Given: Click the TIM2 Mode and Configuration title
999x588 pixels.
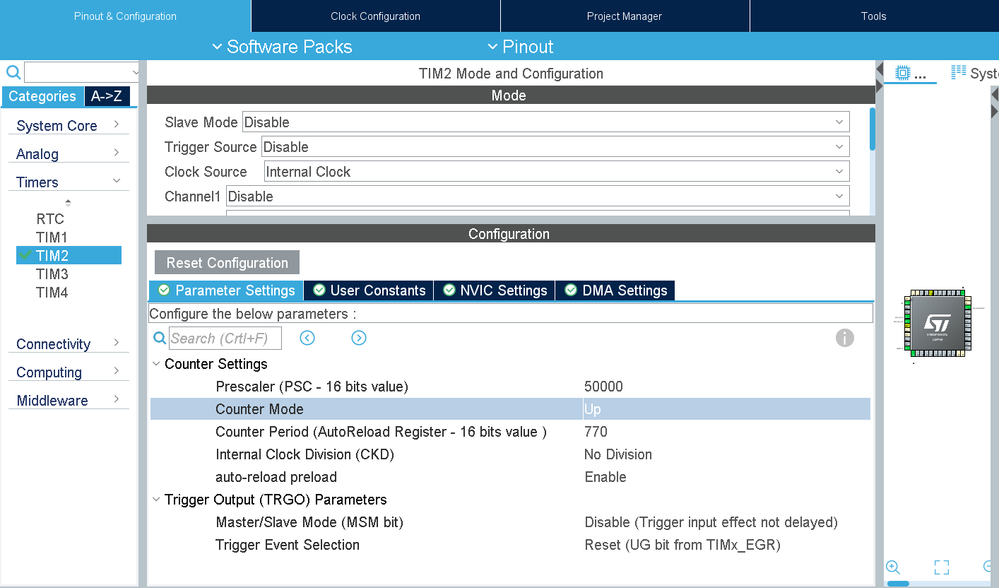Looking at the screenshot, I should pyautogui.click(x=511, y=73).
